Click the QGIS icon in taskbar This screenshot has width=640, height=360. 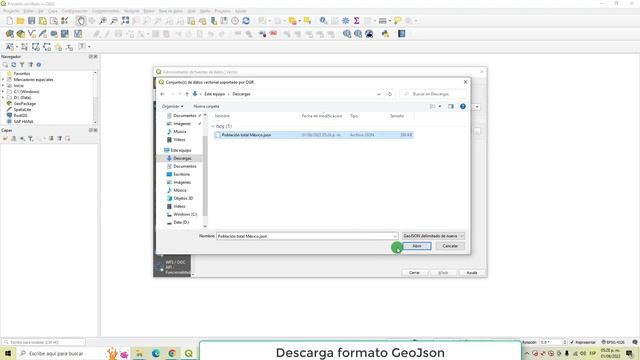pos(189,353)
